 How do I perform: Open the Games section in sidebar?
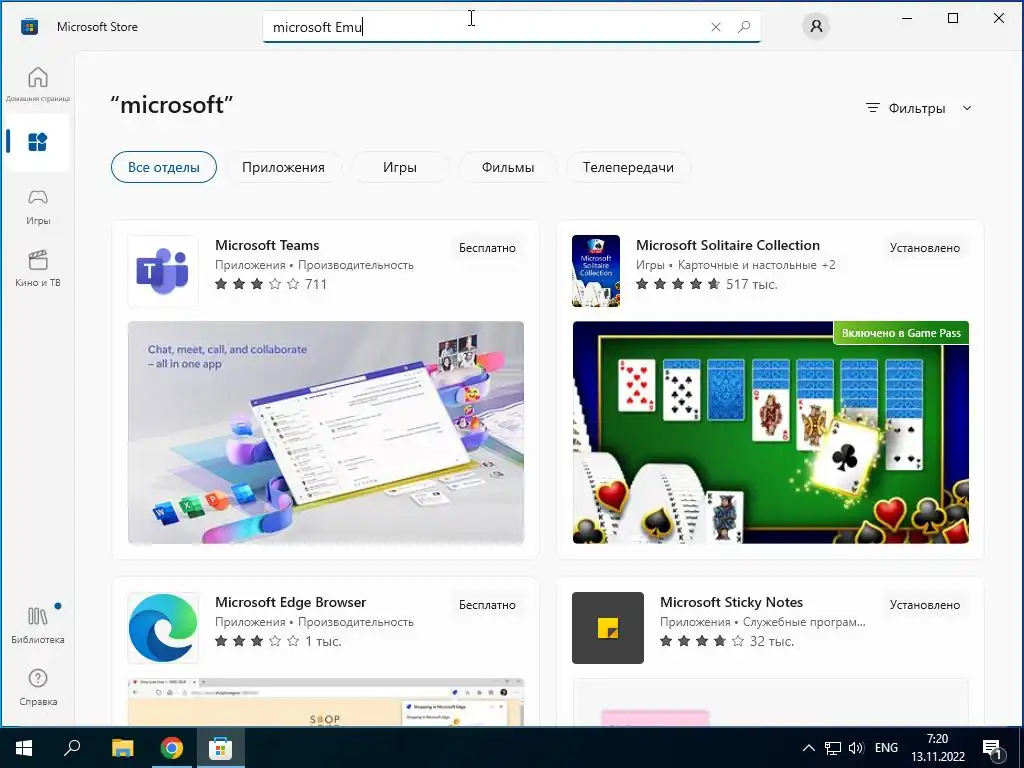click(38, 206)
